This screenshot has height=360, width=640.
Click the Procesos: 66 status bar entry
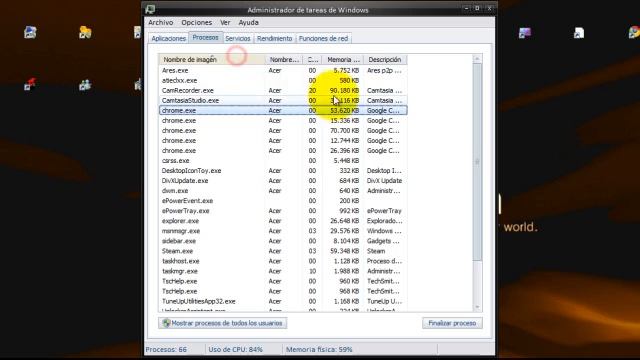pyautogui.click(x=166, y=349)
